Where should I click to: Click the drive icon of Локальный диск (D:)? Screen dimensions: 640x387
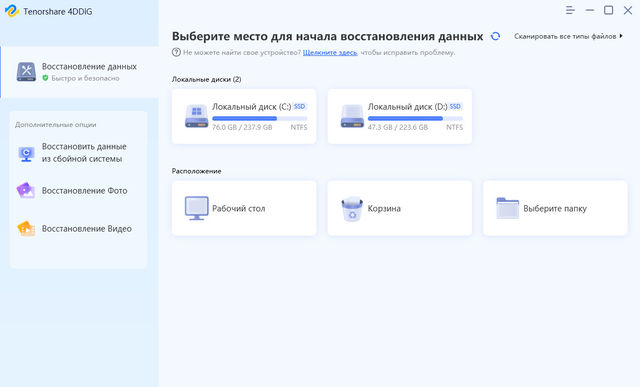(x=352, y=116)
